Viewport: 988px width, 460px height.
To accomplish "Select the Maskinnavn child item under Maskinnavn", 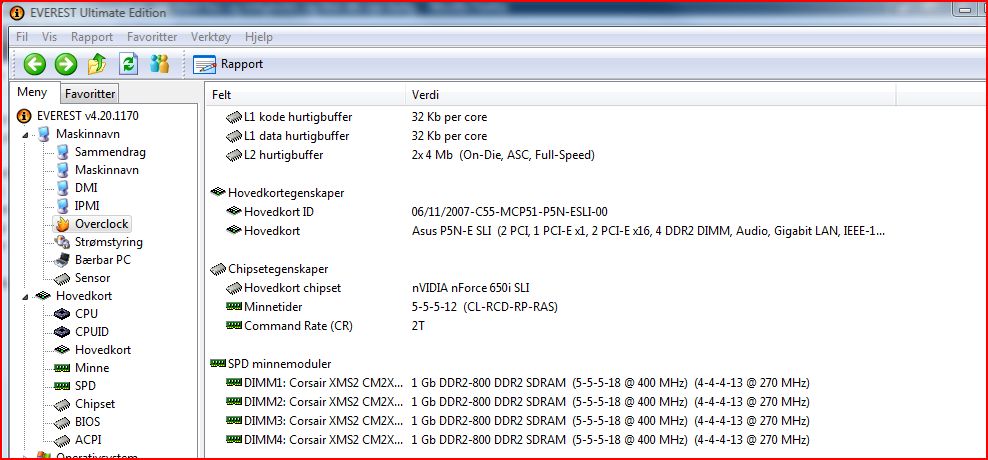I will coord(98,170).
